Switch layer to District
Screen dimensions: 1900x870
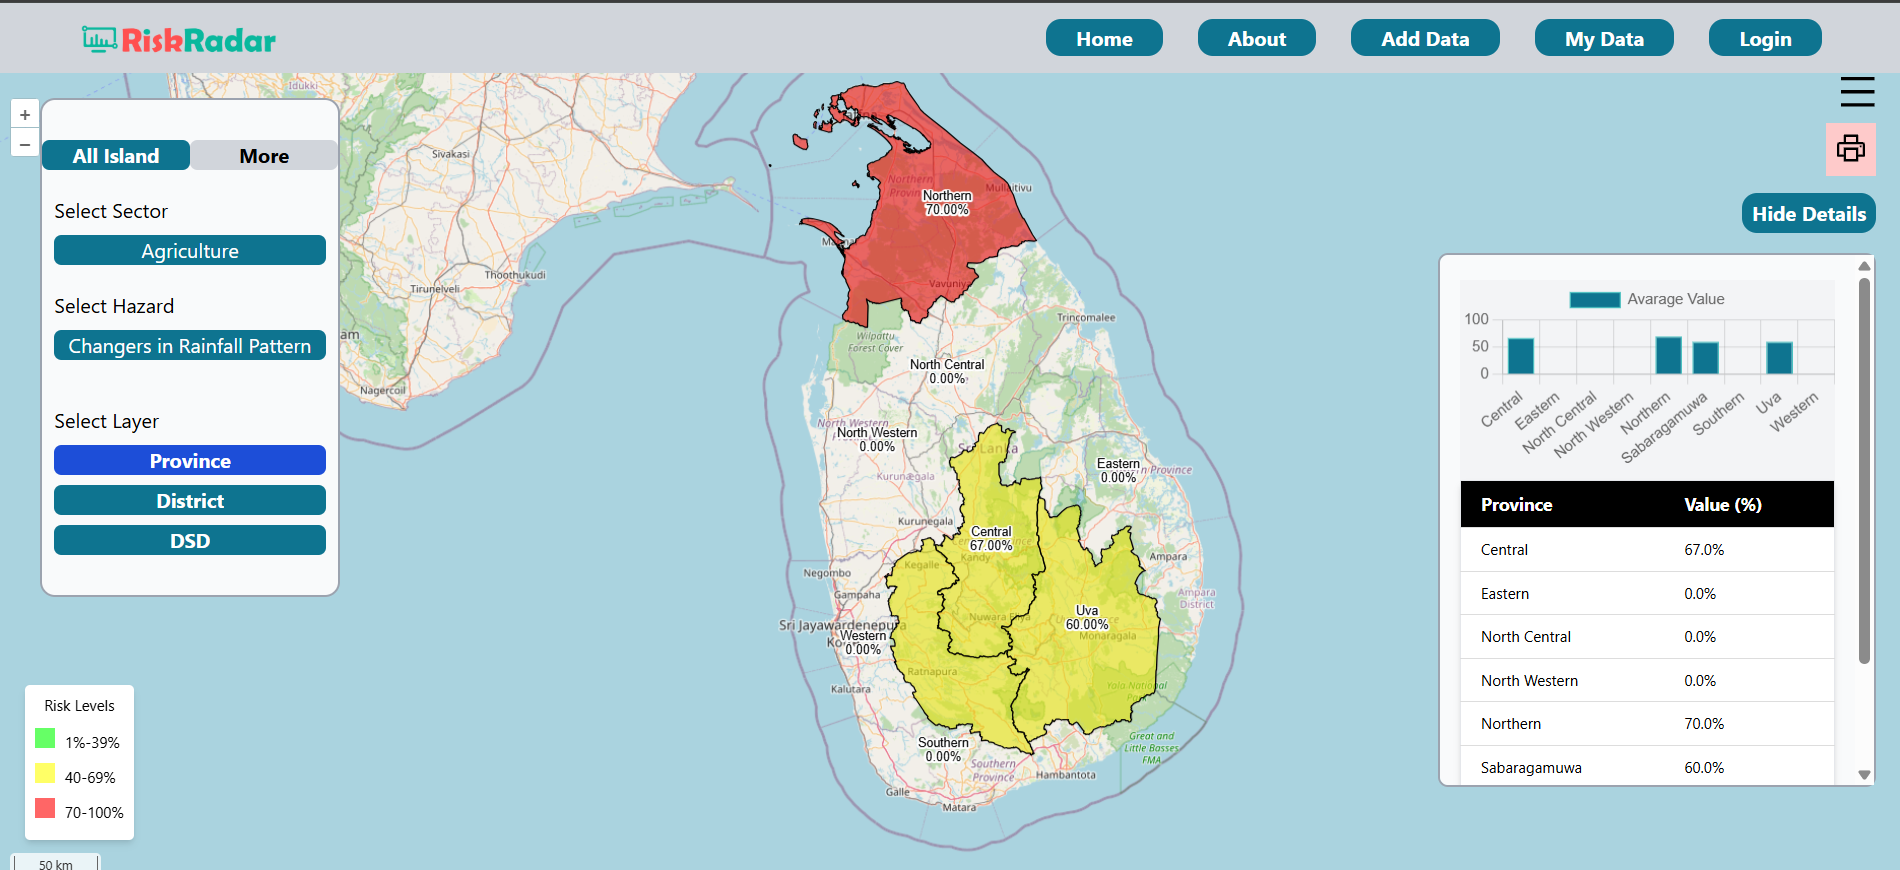(x=190, y=501)
